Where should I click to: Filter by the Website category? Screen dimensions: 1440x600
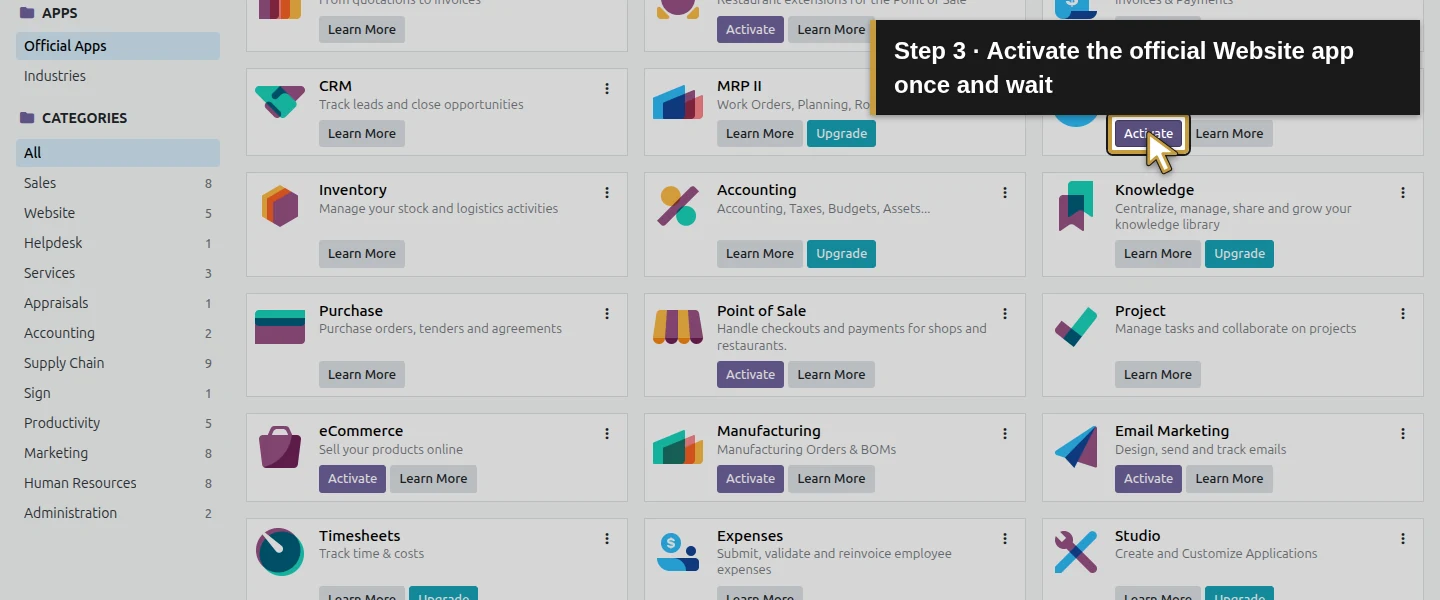[x=118, y=213]
